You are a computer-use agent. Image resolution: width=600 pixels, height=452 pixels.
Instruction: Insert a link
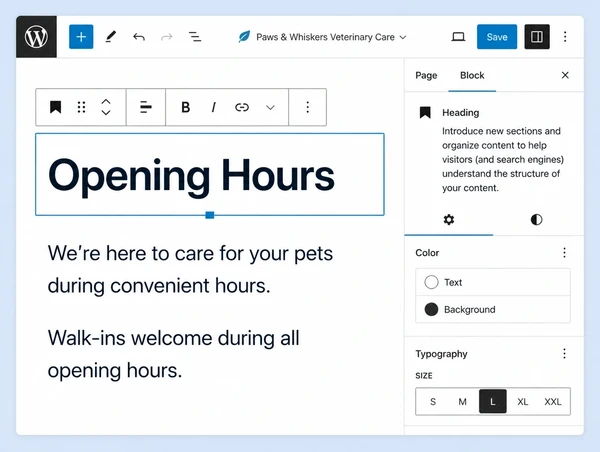point(242,107)
